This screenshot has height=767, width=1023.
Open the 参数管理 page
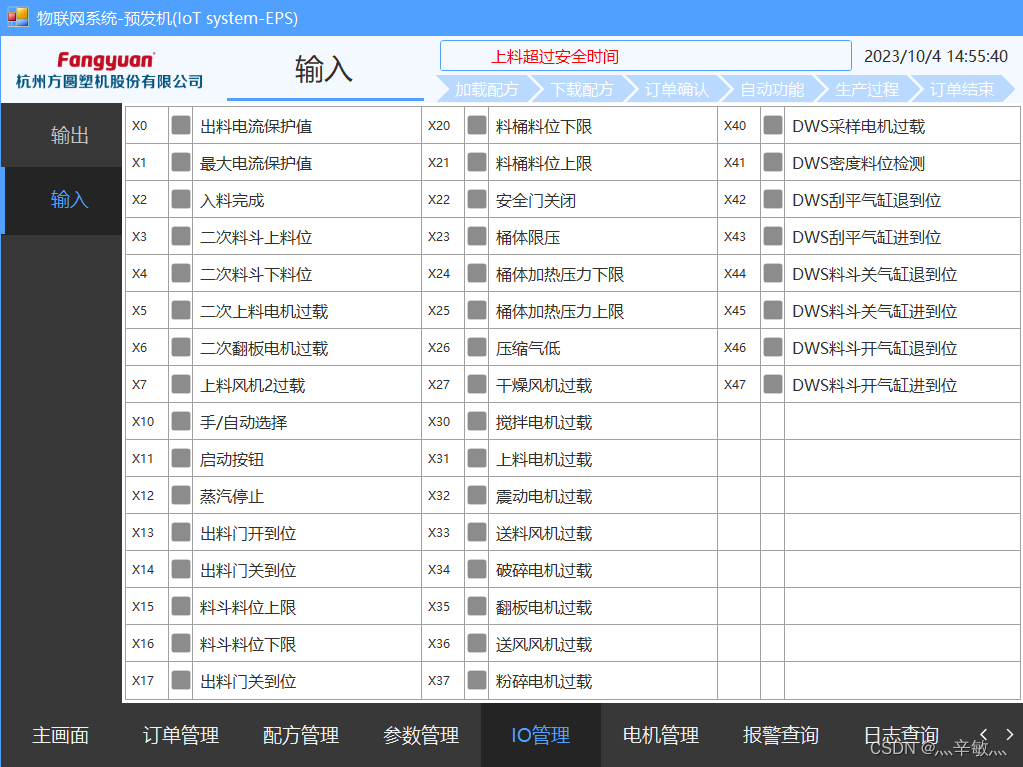coord(421,735)
